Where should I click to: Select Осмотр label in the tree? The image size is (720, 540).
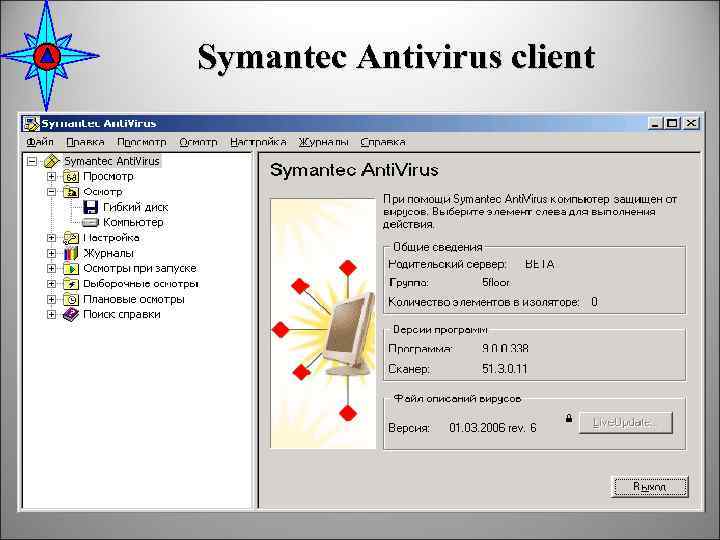click(103, 192)
